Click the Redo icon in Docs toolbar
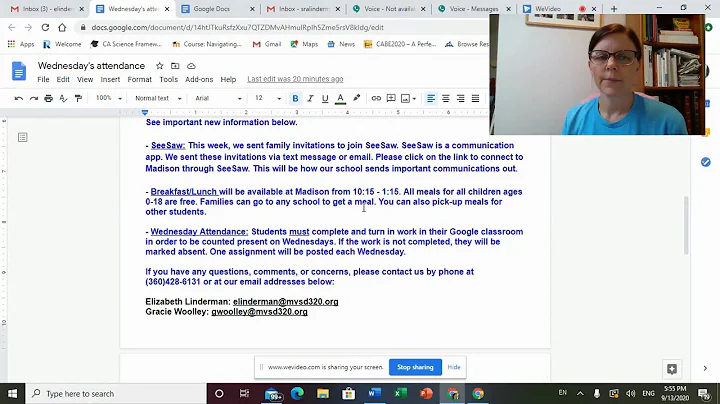The width and height of the screenshot is (720, 404). coord(34,98)
